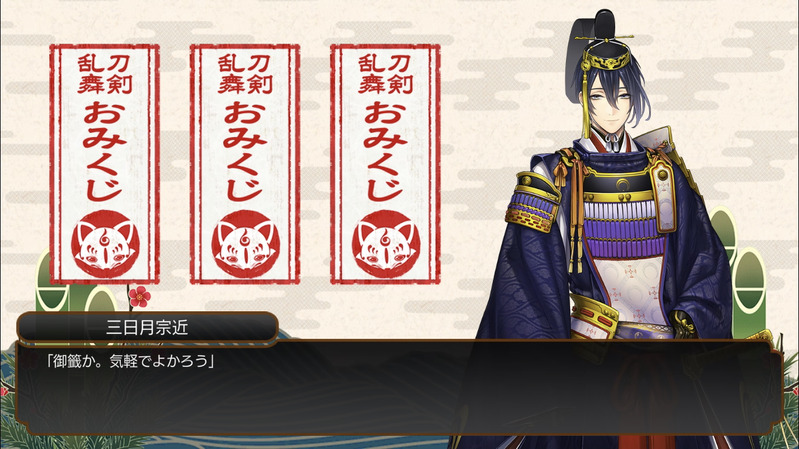Tap the fox mask emblem on left slip
The height and width of the screenshot is (449, 799).
[x=105, y=244]
